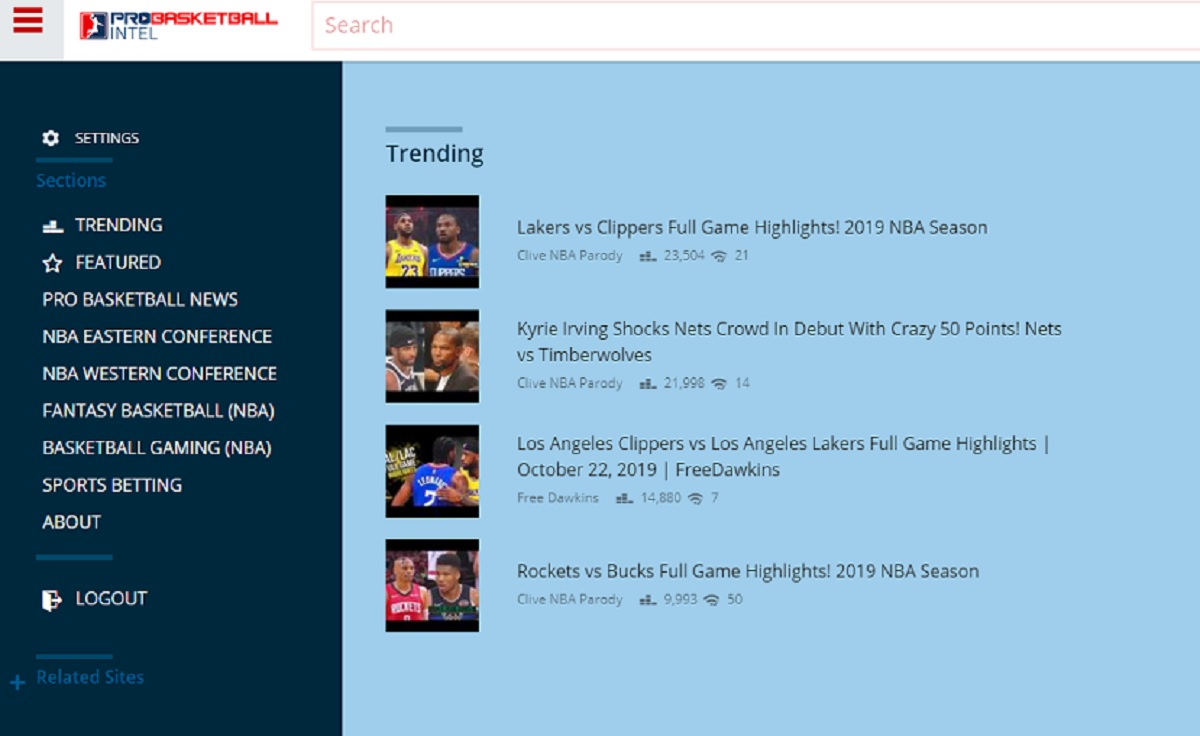This screenshot has height=736, width=1200.
Task: Click the 9,993 view count
Action: coord(681,600)
